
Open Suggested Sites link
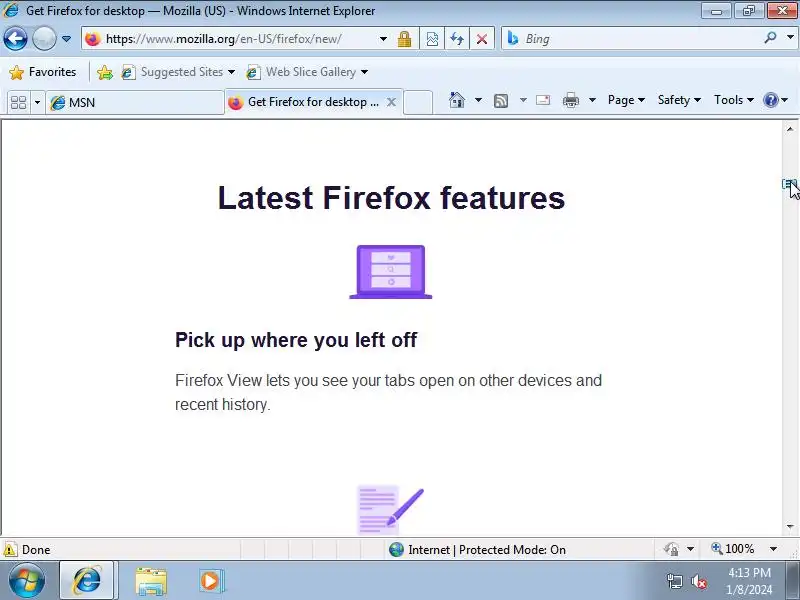pyautogui.click(x=178, y=72)
